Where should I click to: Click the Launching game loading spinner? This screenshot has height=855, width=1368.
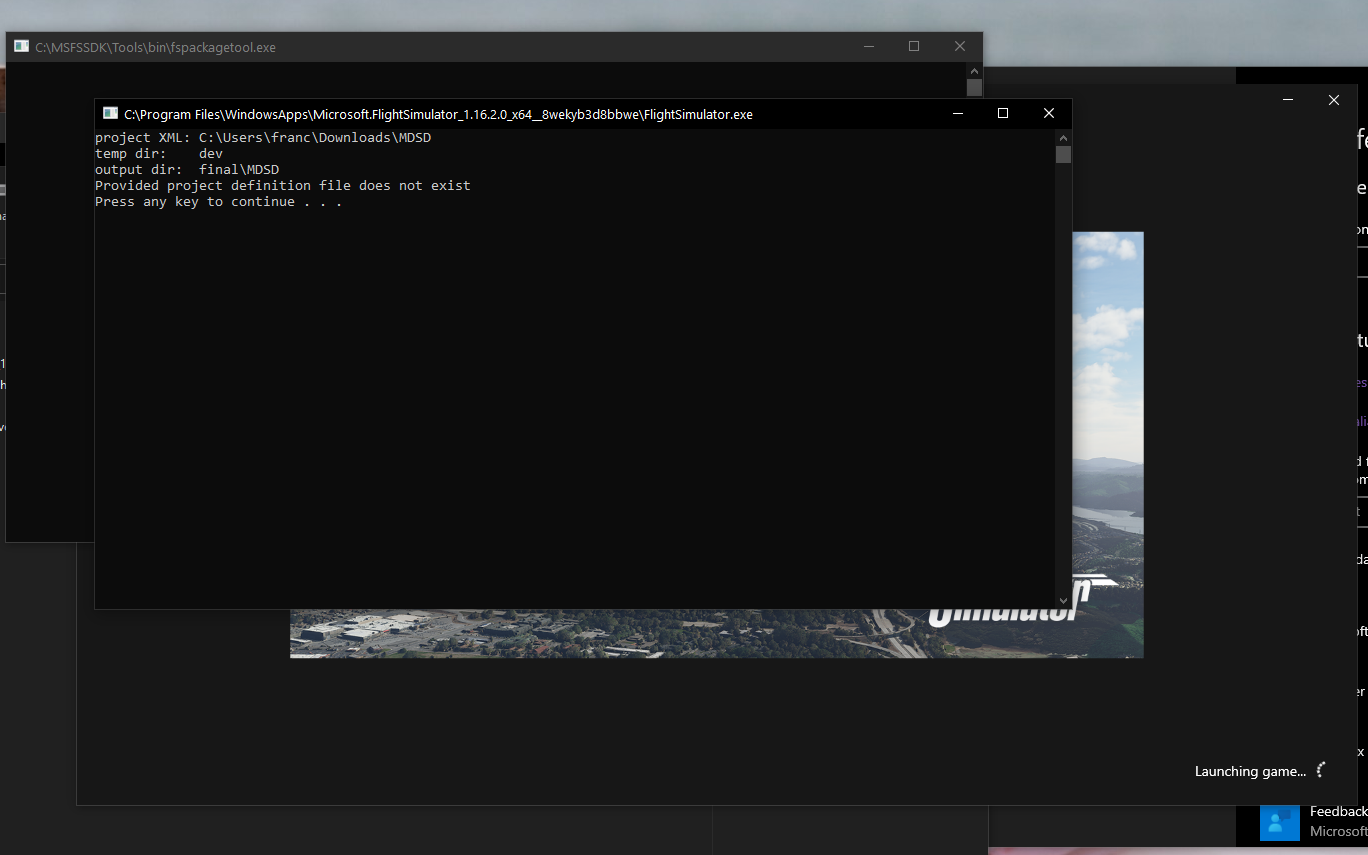click(x=1321, y=770)
